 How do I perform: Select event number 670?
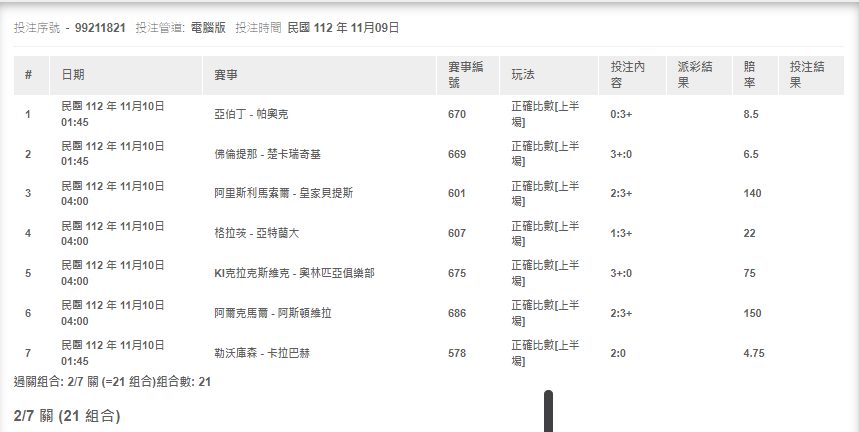coord(457,114)
